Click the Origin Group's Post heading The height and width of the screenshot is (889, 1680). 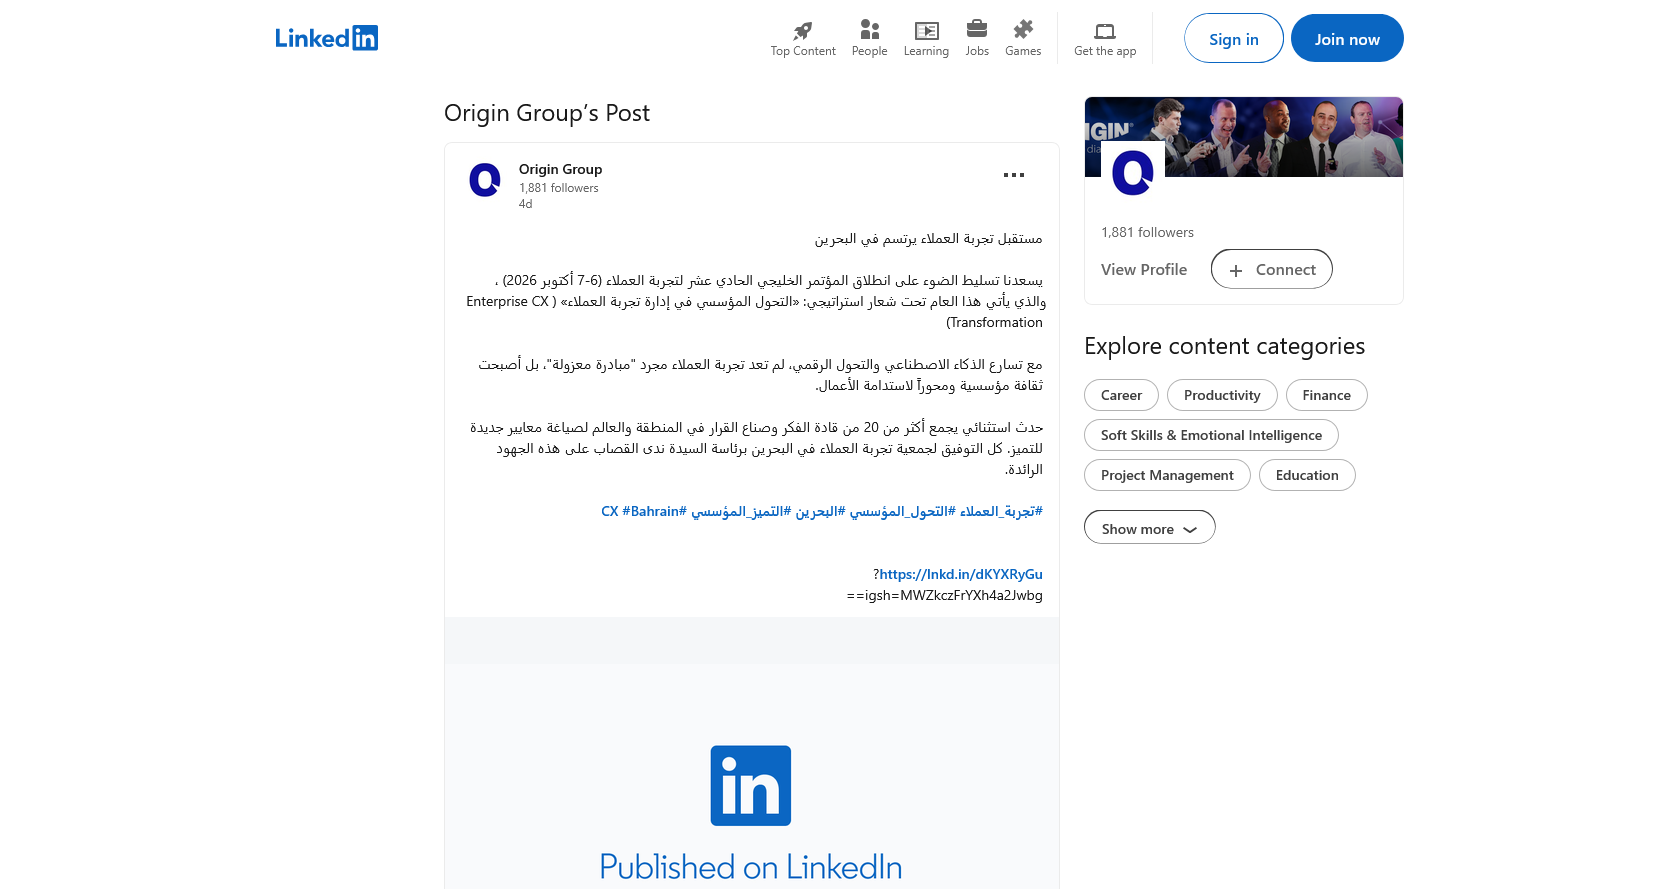pos(547,113)
